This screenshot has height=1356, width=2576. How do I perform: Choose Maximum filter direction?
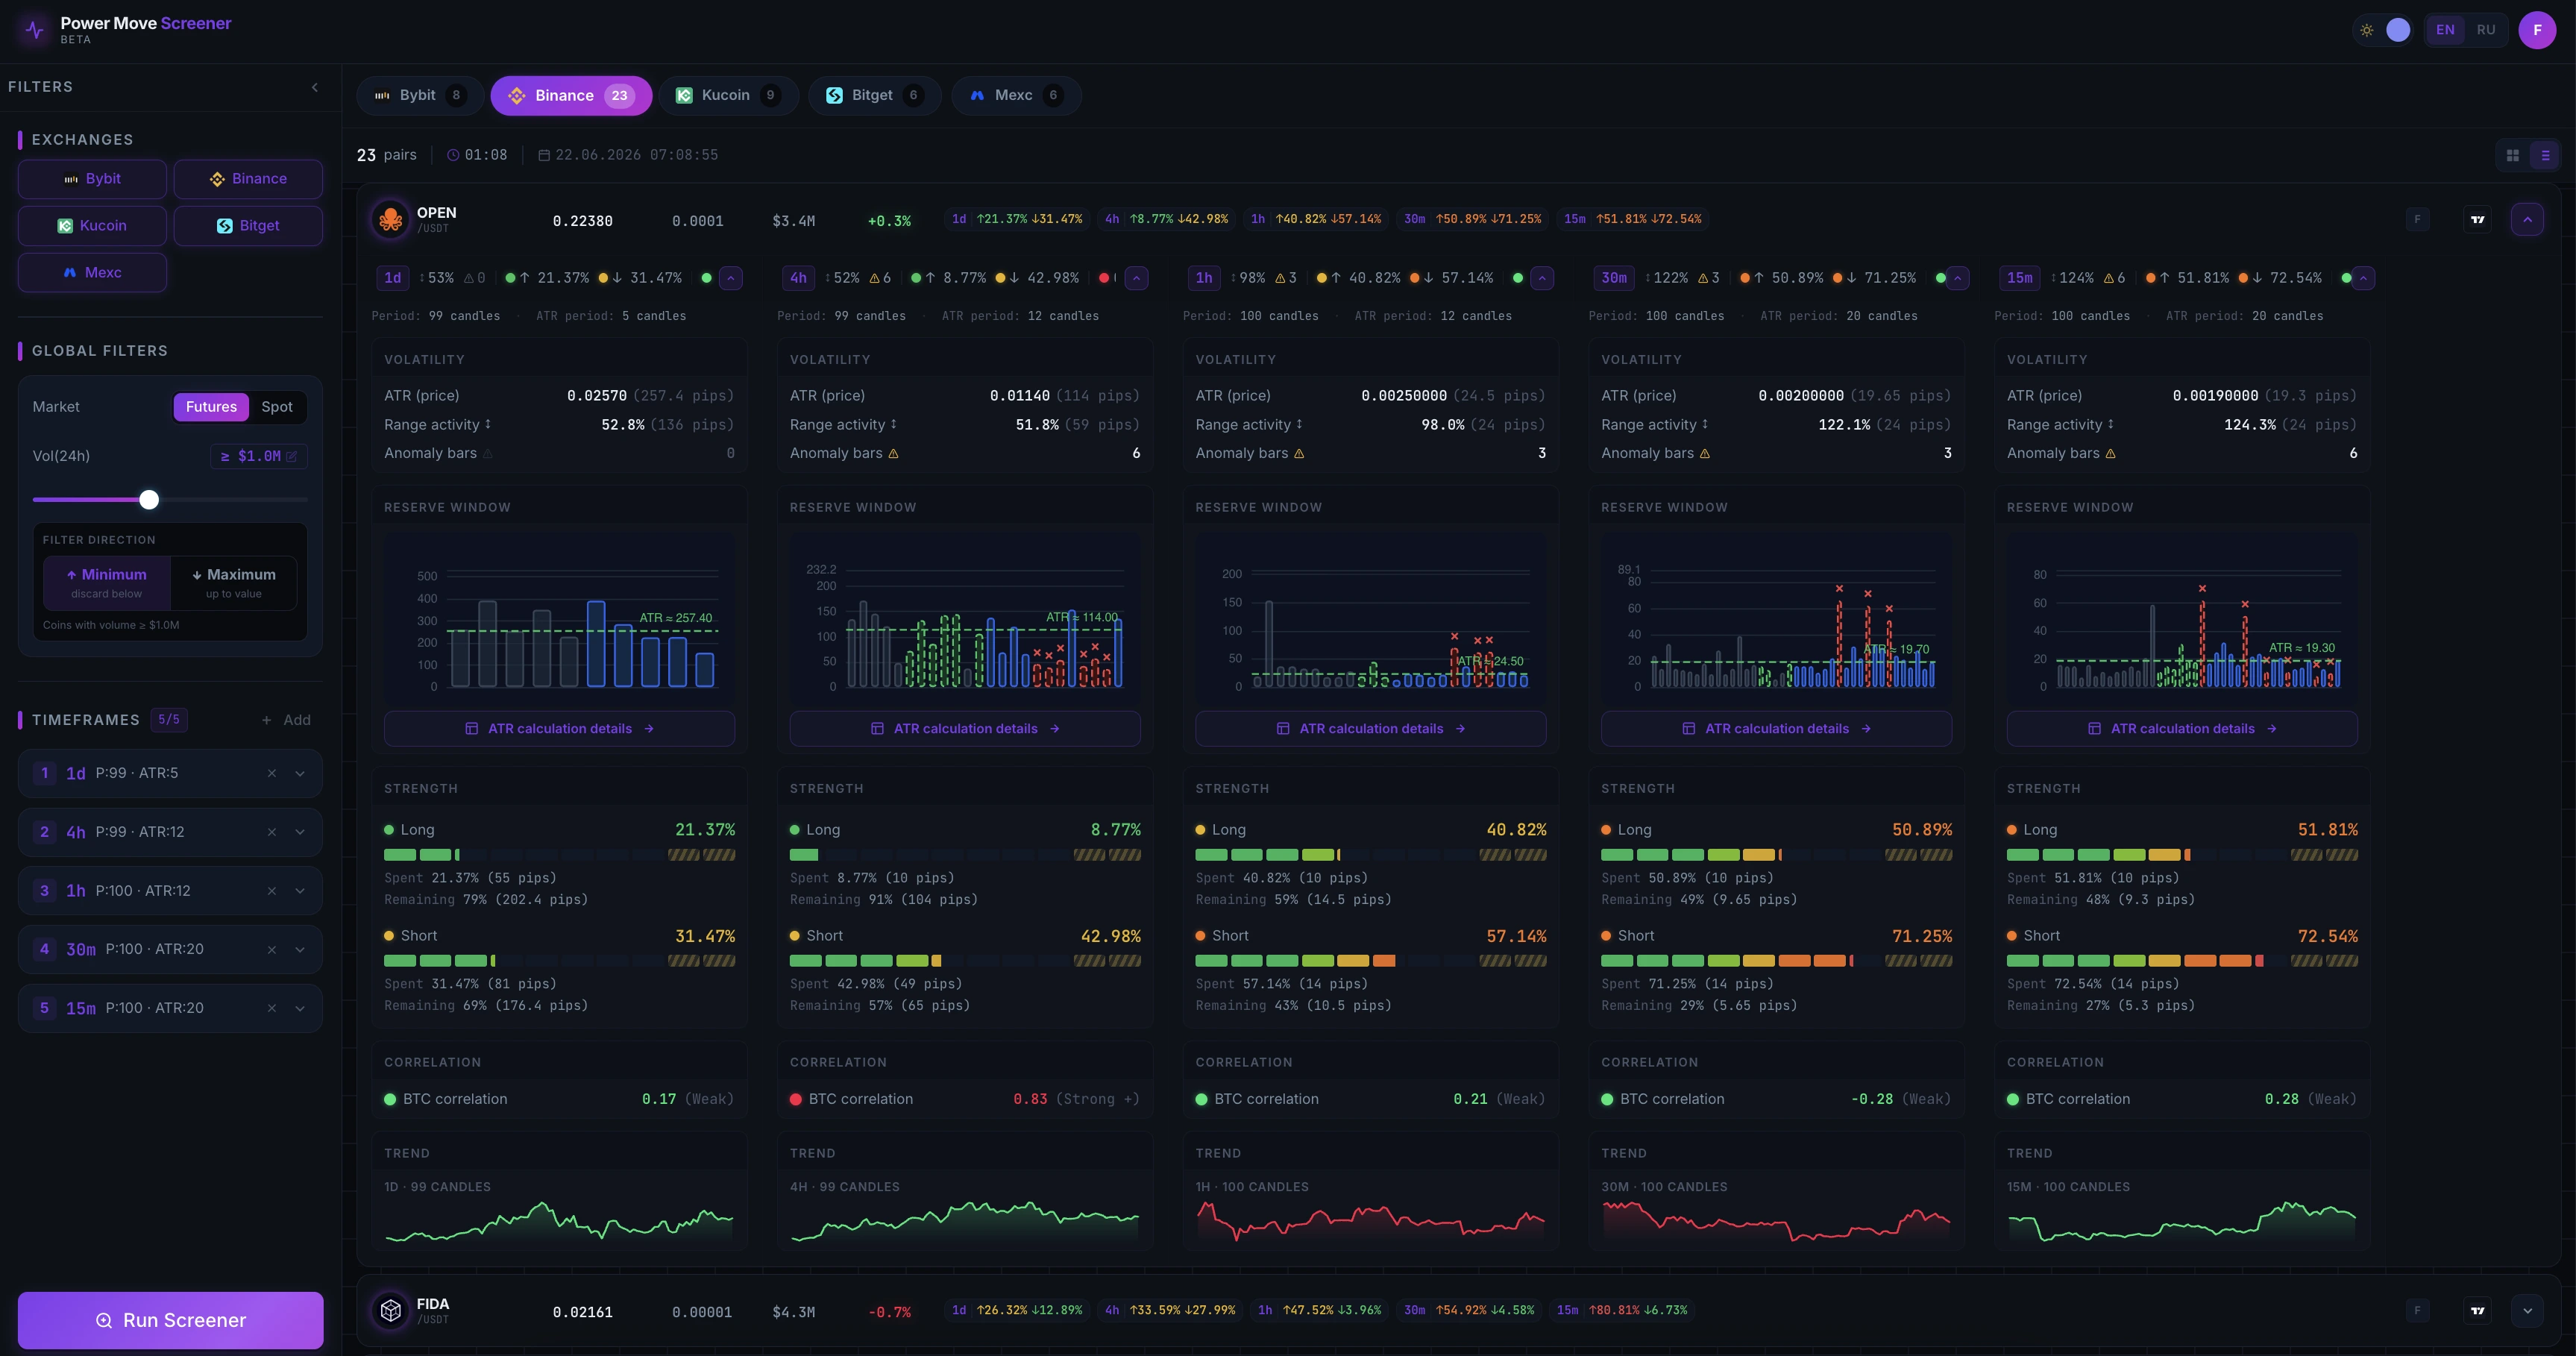tap(234, 583)
